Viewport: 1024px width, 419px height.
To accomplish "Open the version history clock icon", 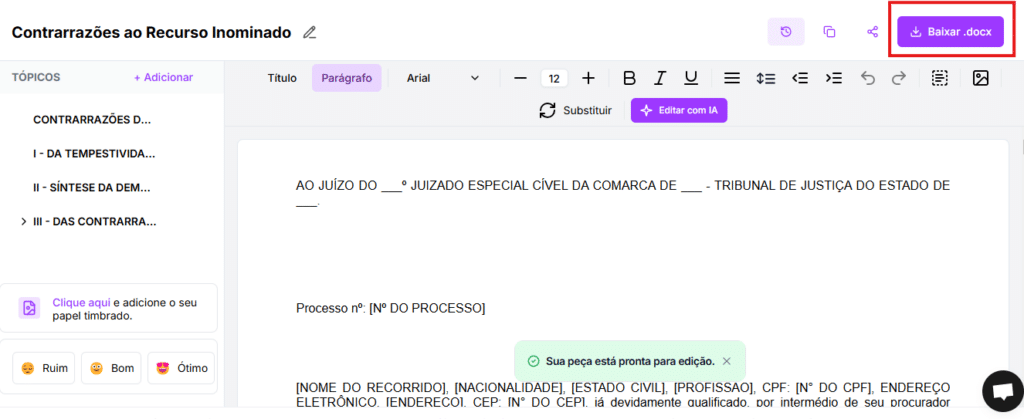I will coord(786,31).
